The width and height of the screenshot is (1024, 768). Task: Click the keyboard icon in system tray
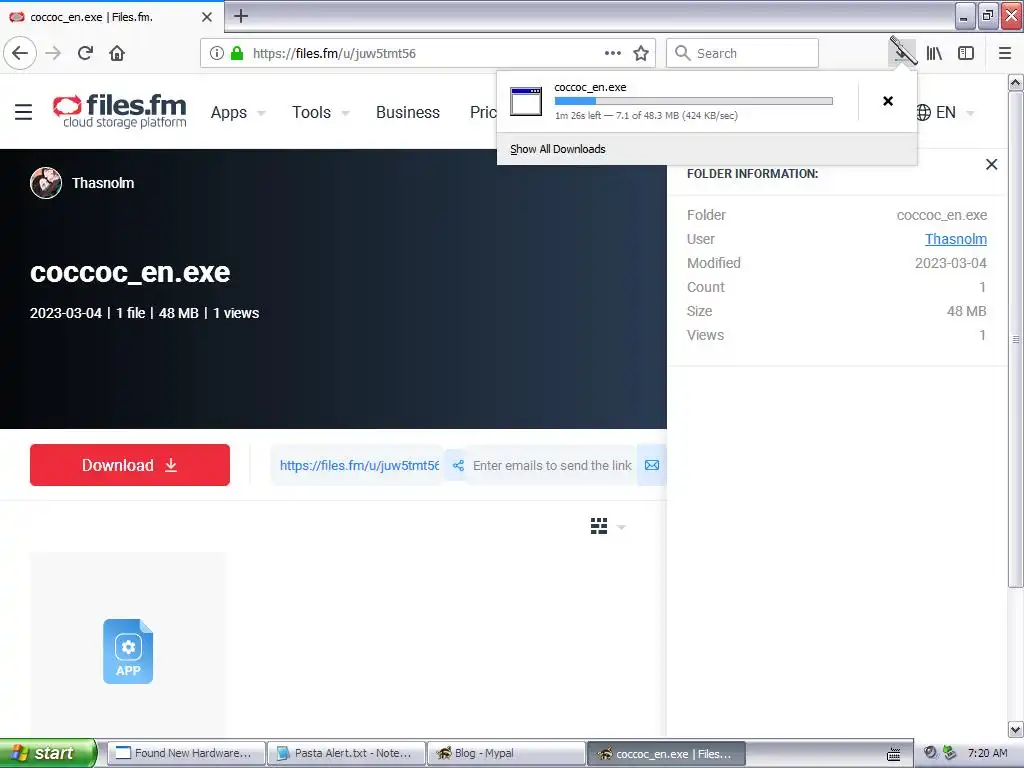pos(893,754)
